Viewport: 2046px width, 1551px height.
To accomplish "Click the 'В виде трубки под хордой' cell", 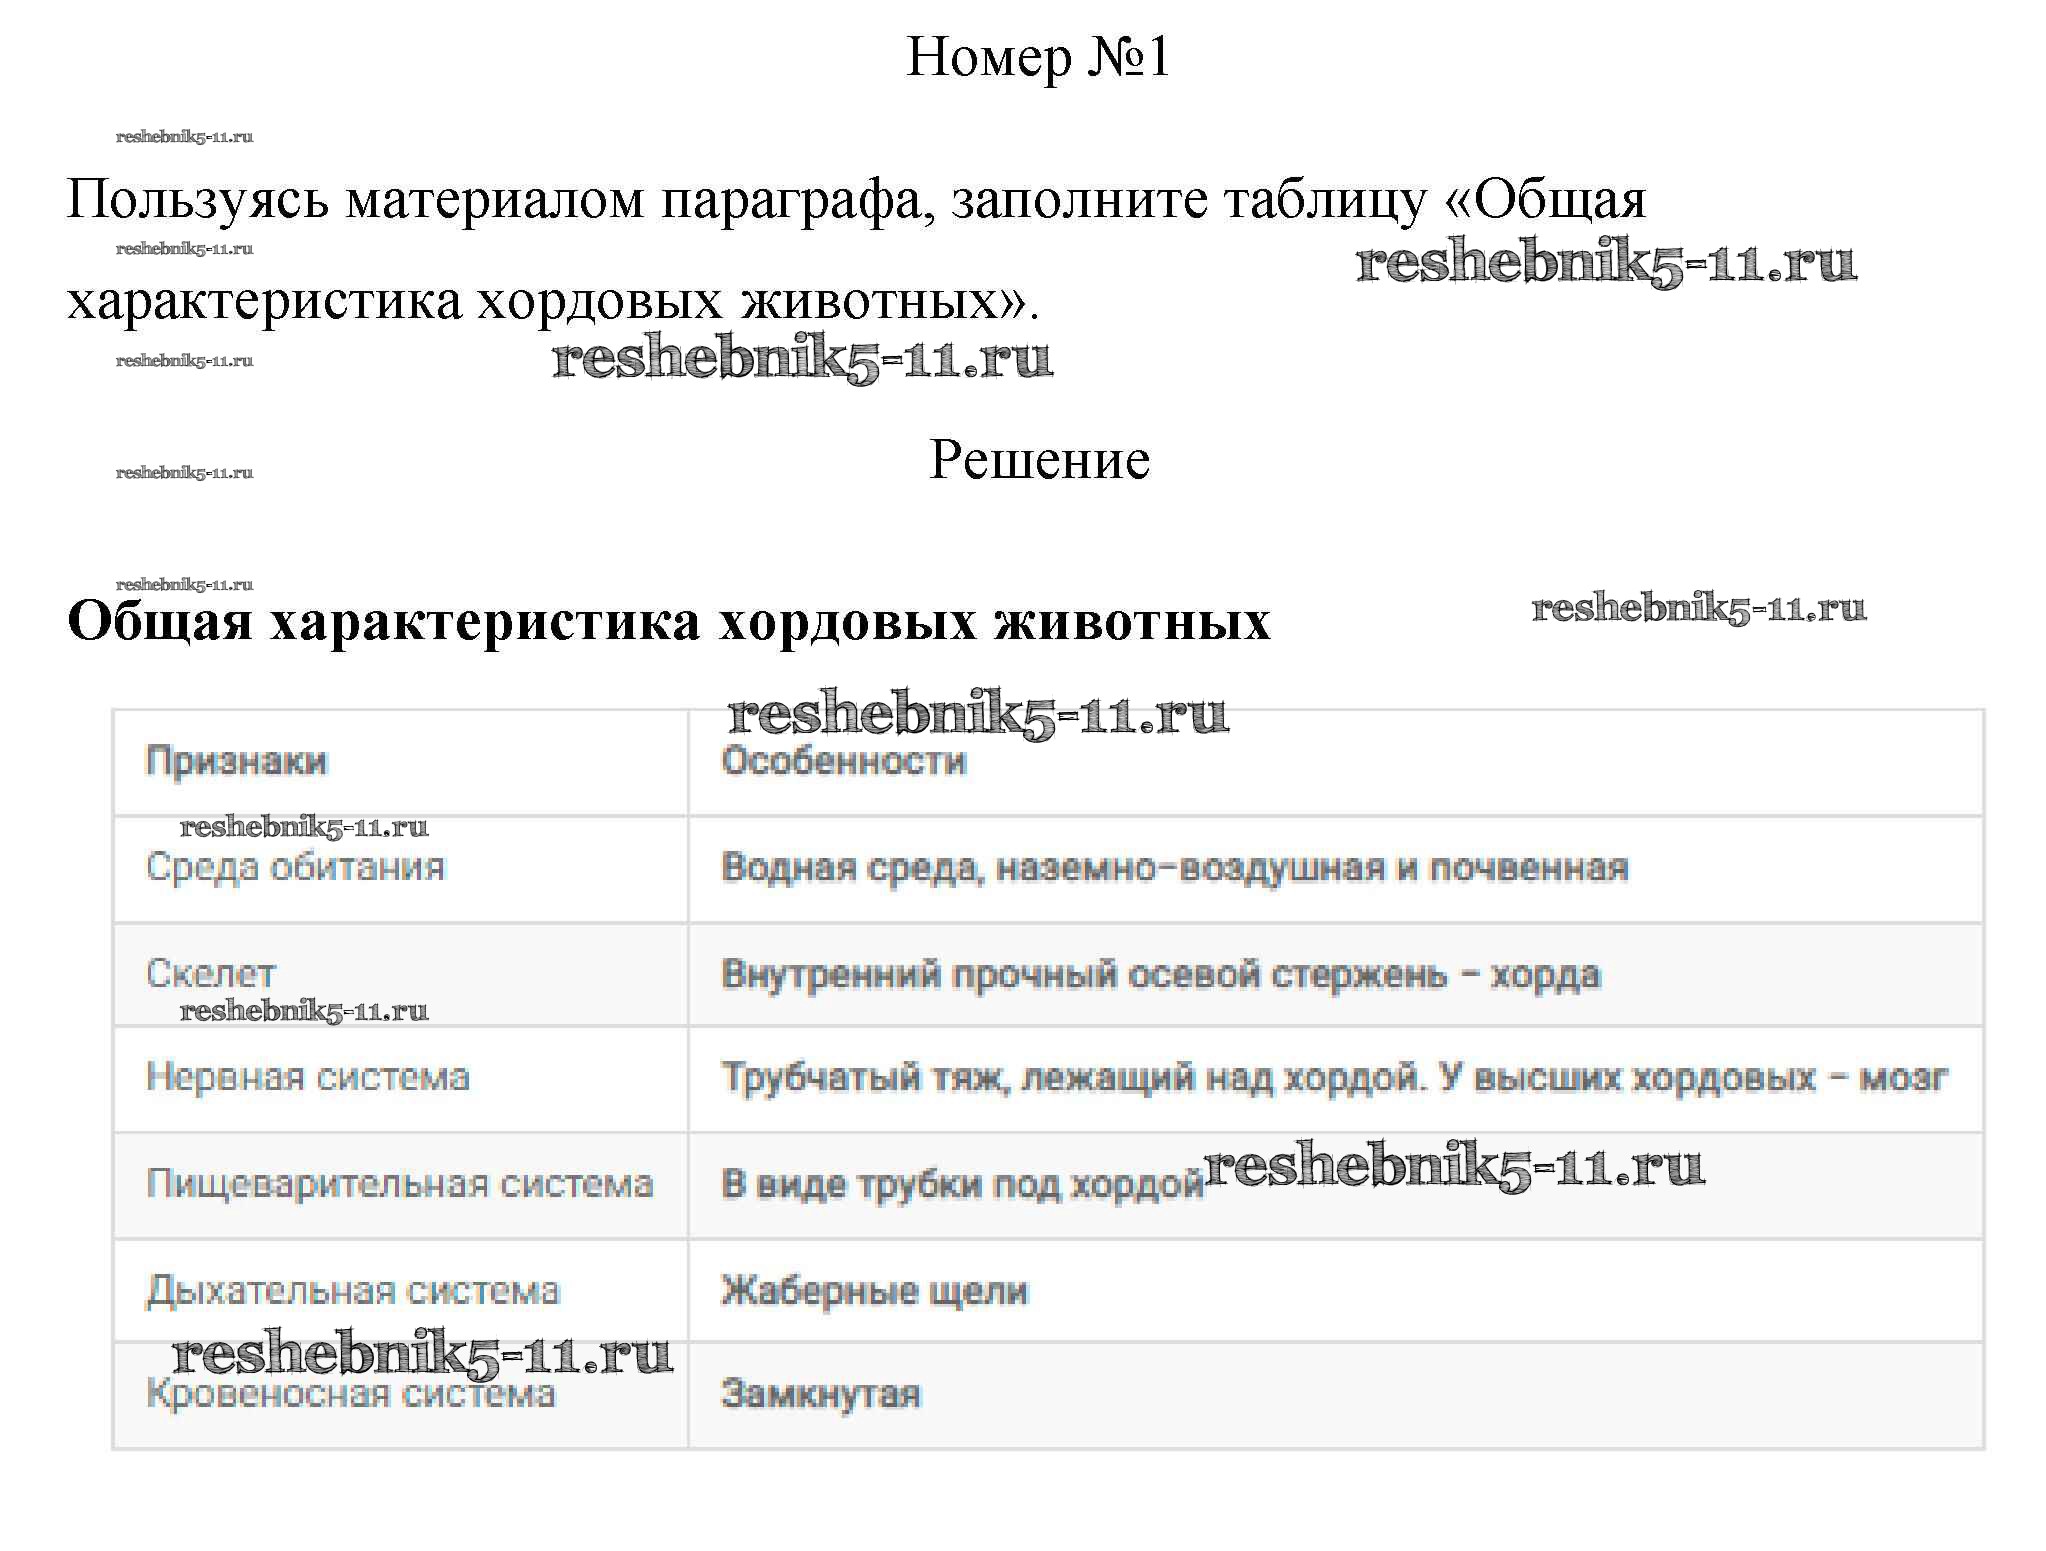I will [x=962, y=1185].
